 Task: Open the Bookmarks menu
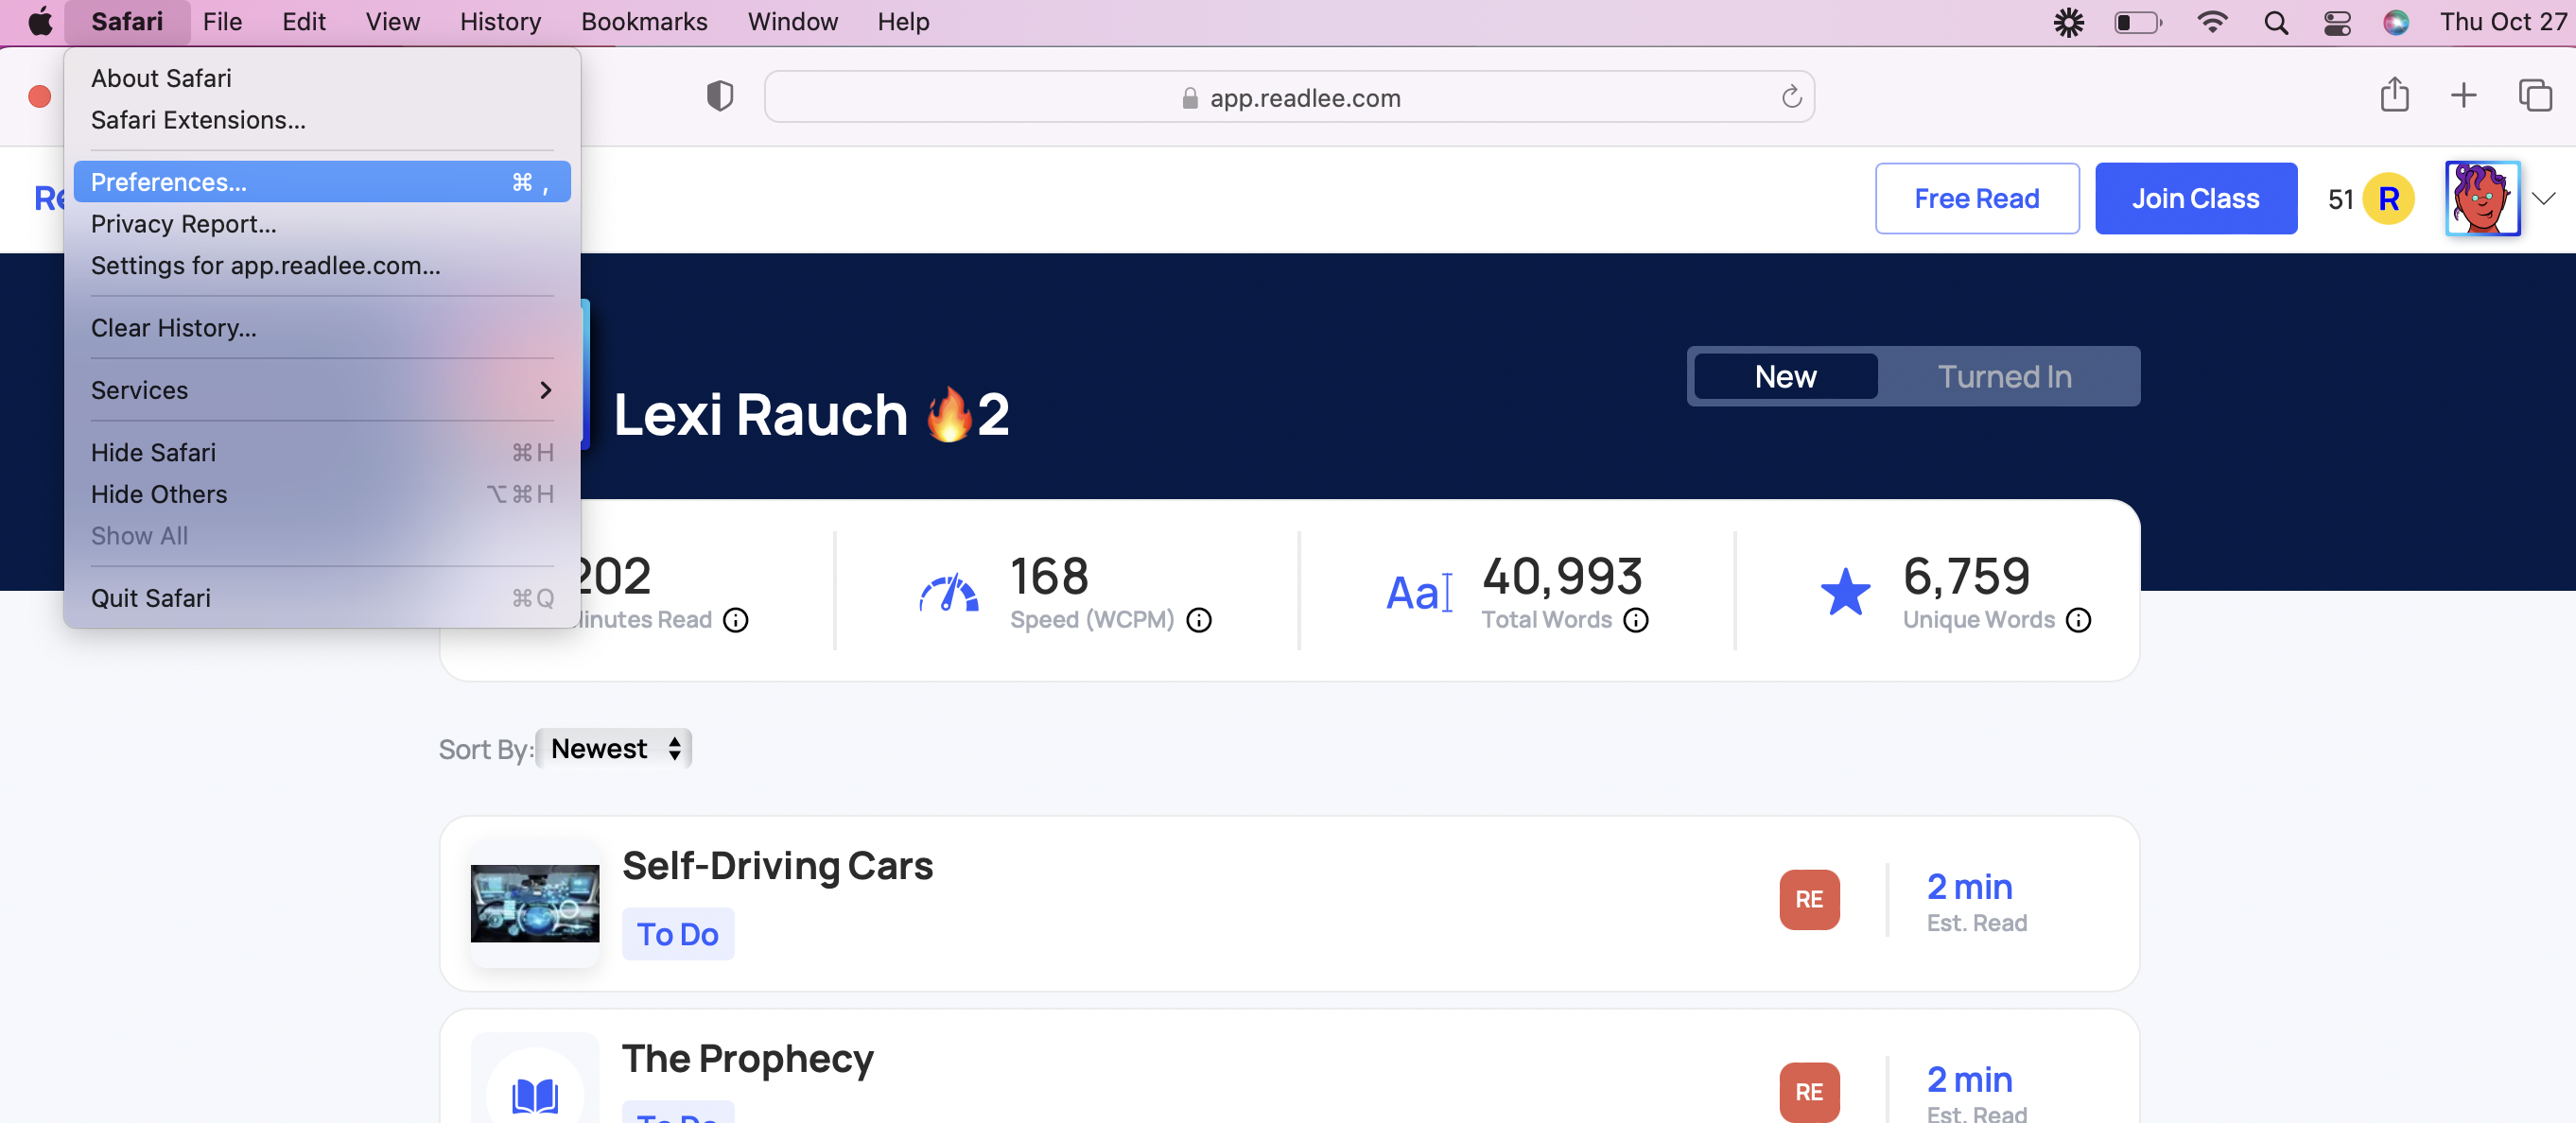tap(644, 22)
